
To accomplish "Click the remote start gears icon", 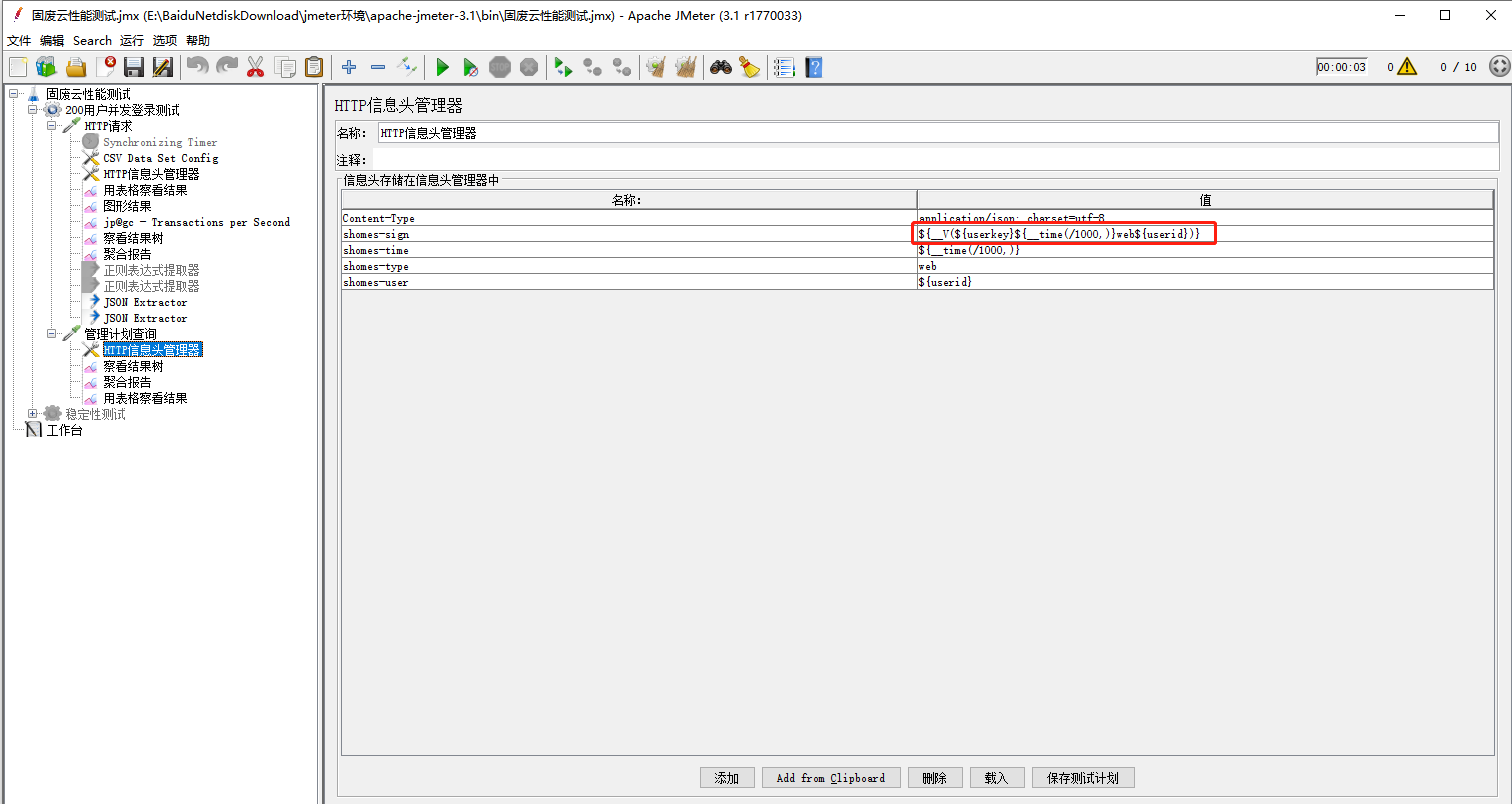I will pos(561,66).
